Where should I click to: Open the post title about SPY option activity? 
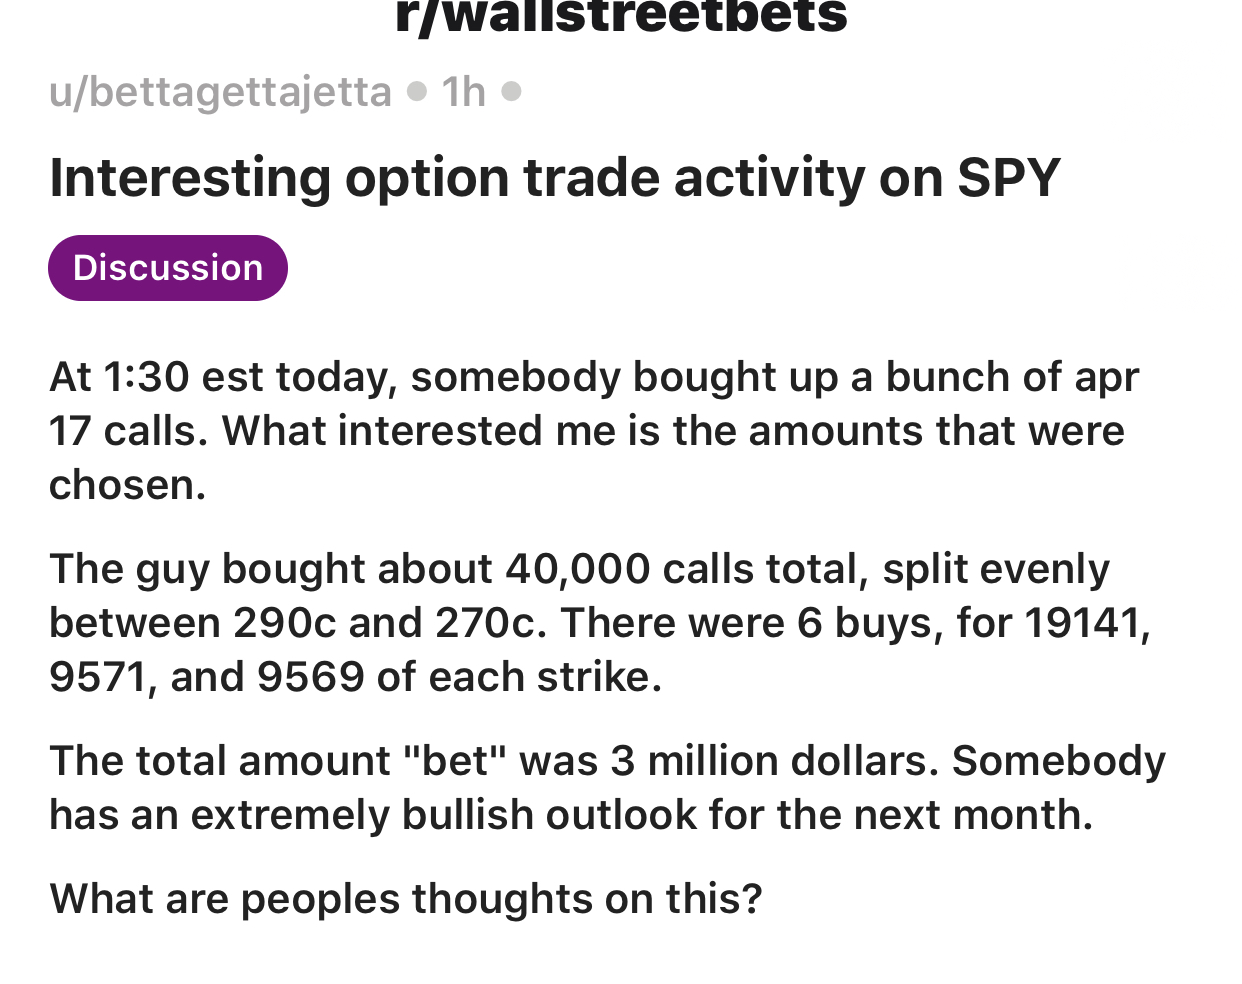click(554, 178)
